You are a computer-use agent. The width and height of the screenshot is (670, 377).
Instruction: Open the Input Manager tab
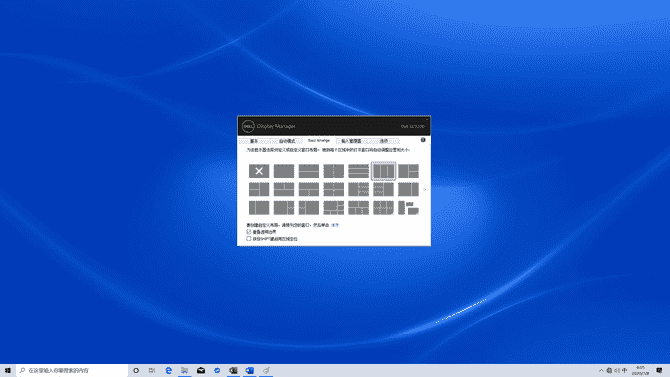click(x=351, y=141)
